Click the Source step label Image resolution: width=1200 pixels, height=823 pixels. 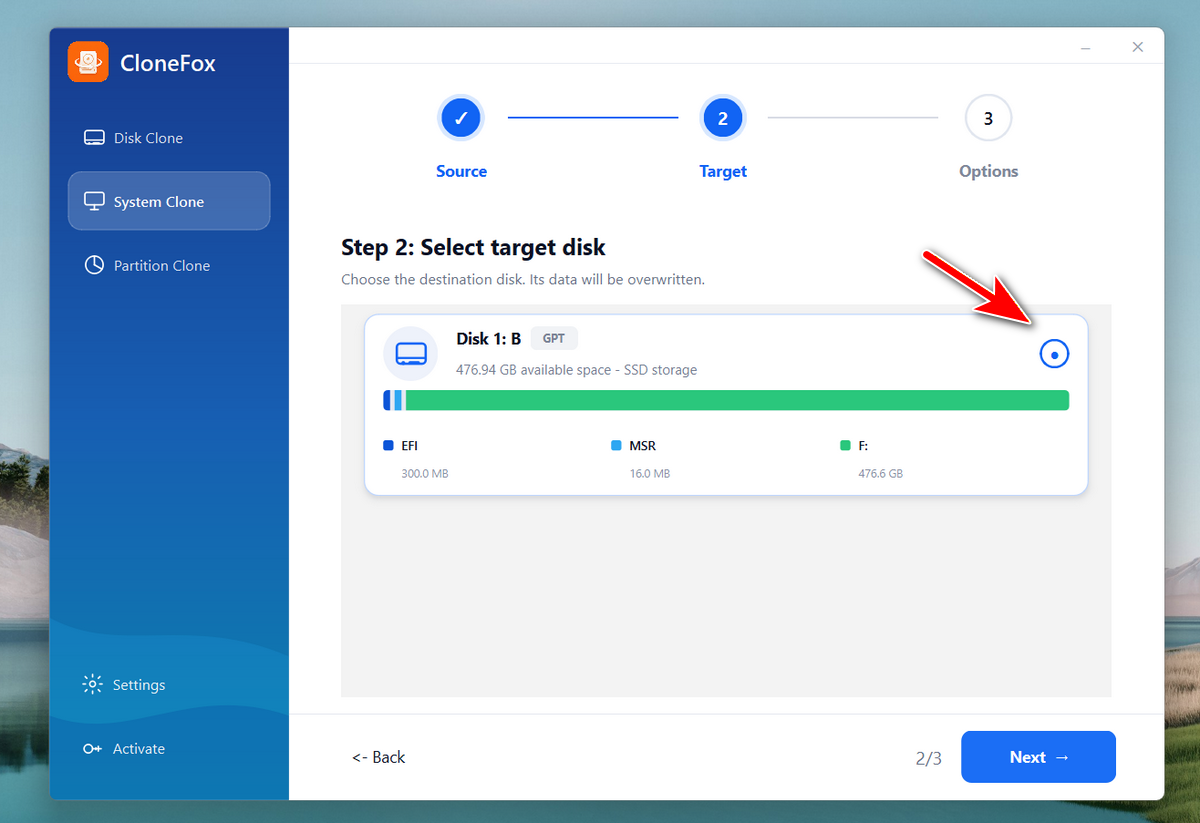click(461, 171)
